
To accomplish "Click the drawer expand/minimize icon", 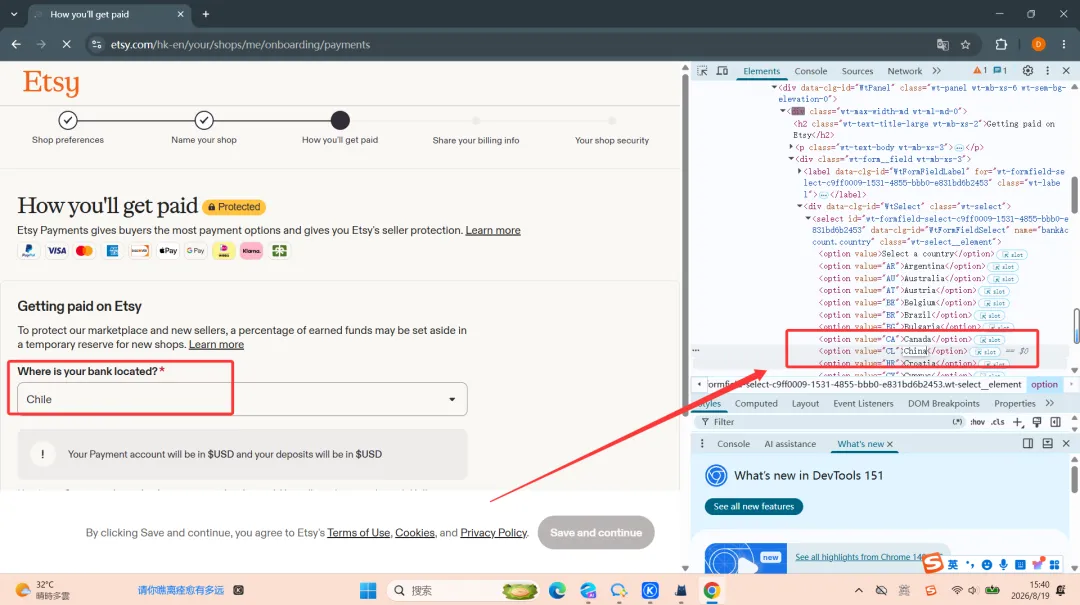I will click(x=1047, y=444).
